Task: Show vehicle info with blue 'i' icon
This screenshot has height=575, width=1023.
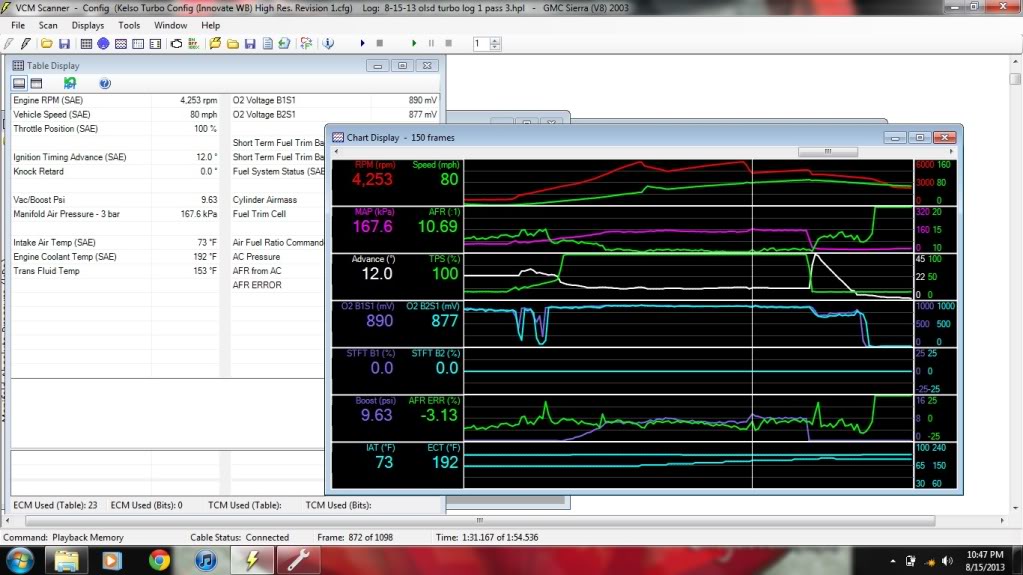Action: [328, 44]
